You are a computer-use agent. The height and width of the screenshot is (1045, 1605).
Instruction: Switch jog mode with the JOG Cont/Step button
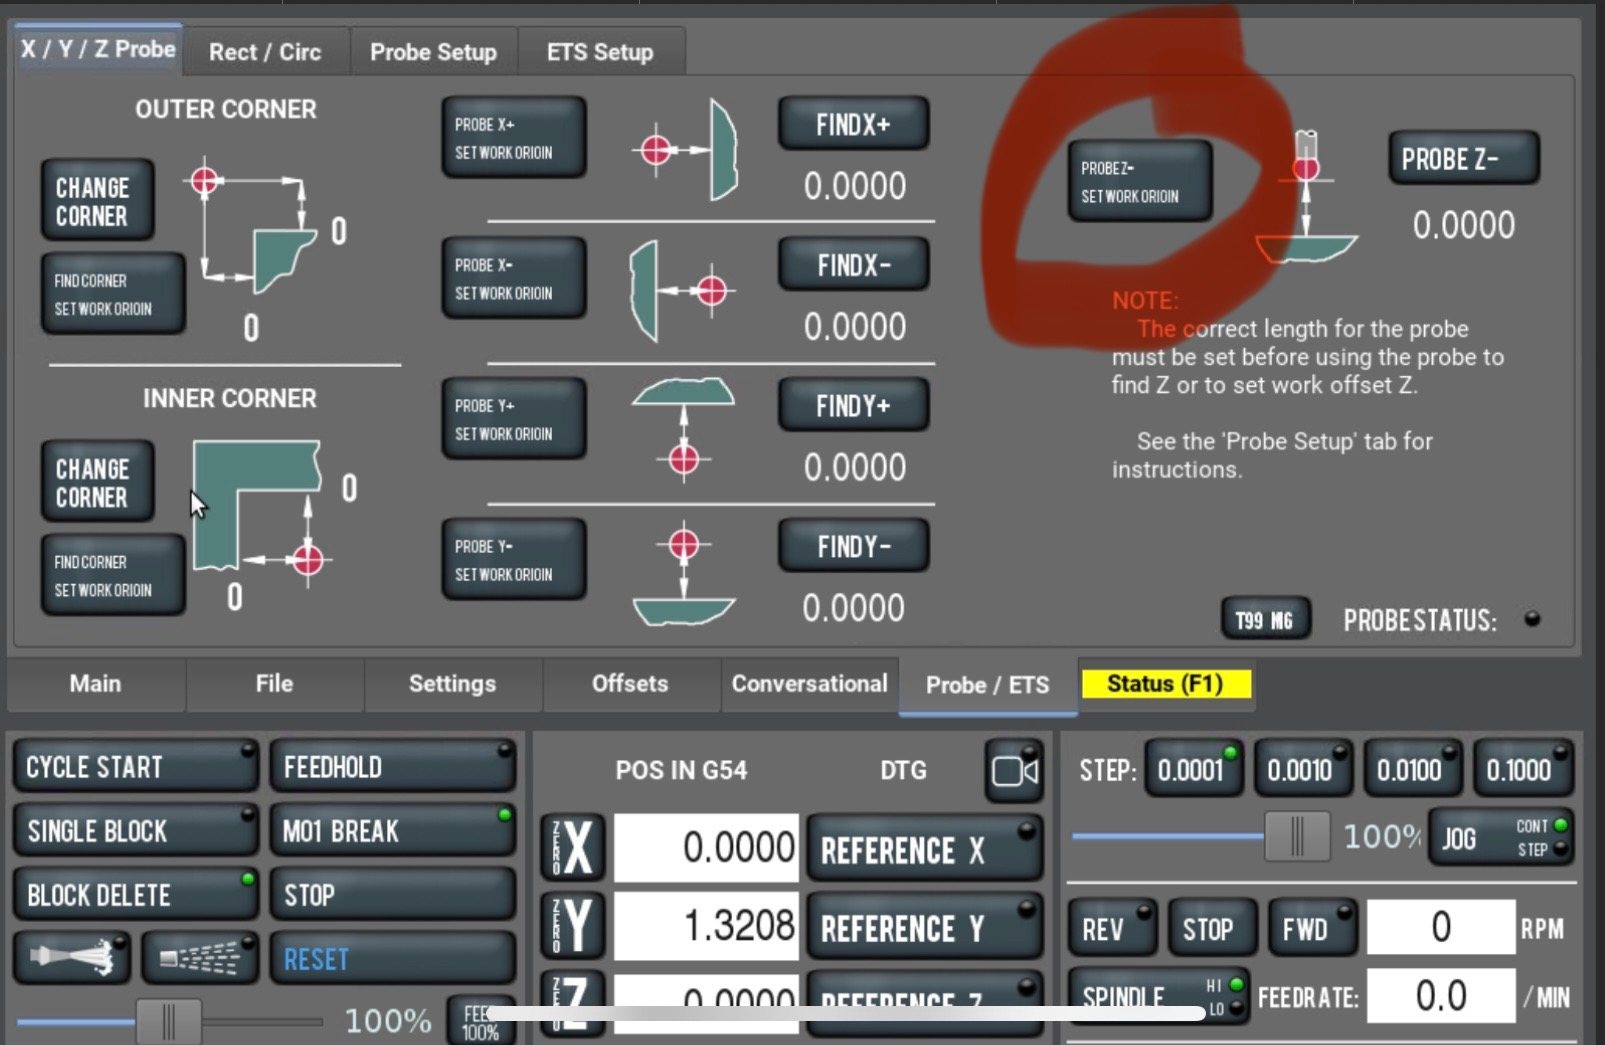click(x=1499, y=837)
